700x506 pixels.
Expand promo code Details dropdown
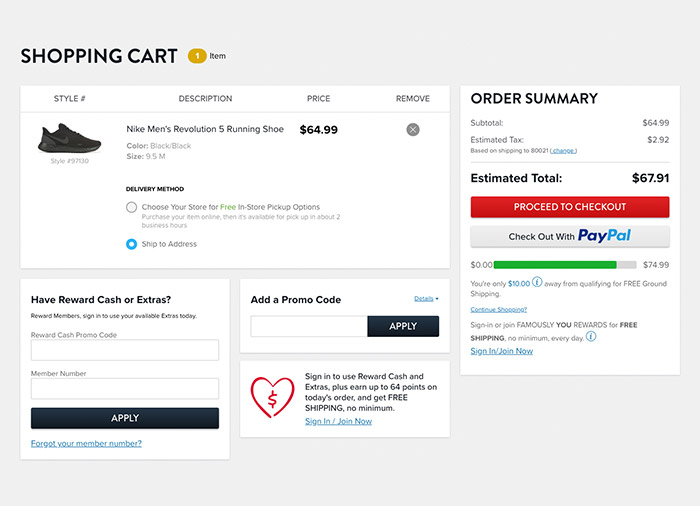coord(426,298)
